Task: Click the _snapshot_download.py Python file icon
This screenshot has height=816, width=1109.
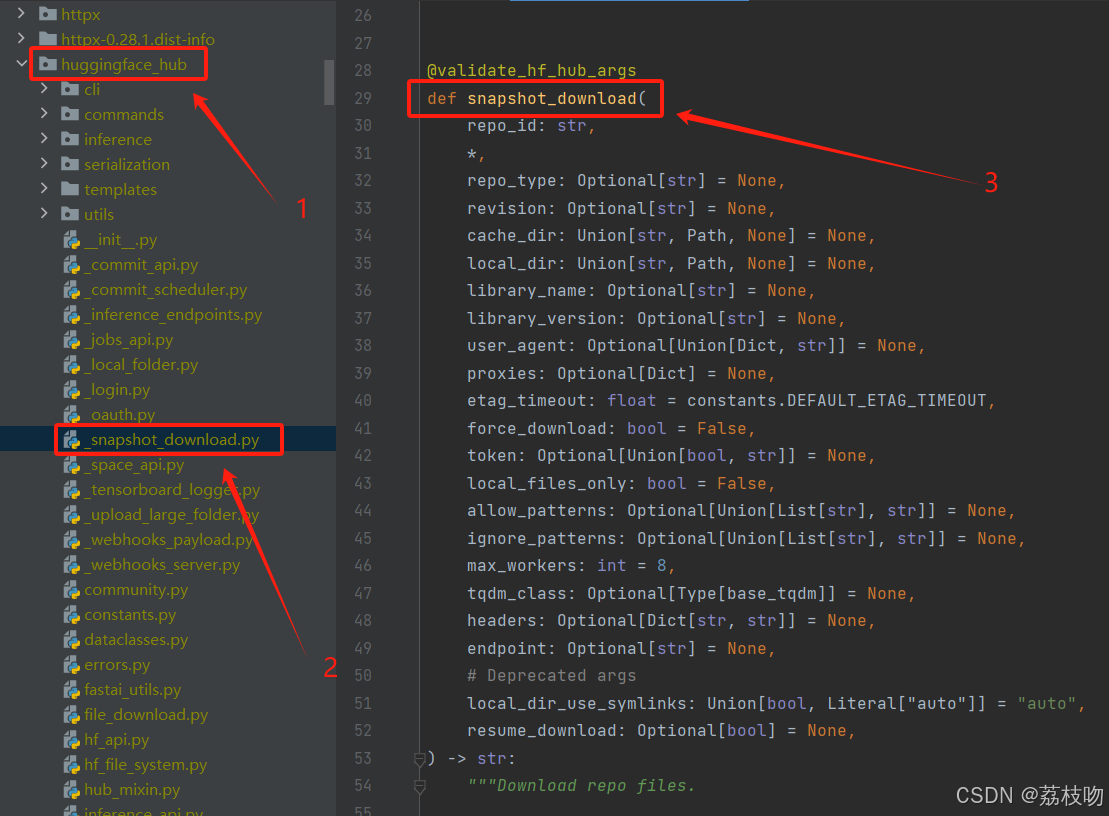Action: [71, 440]
